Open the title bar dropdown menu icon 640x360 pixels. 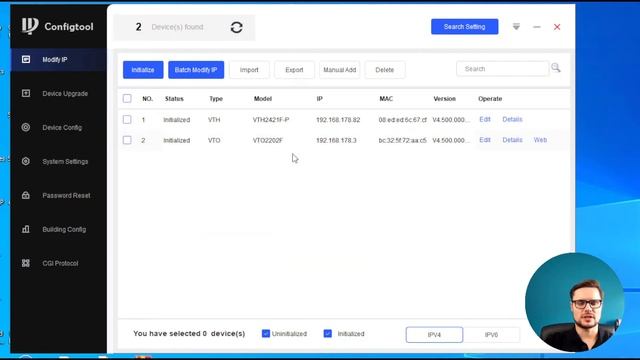(x=516, y=27)
